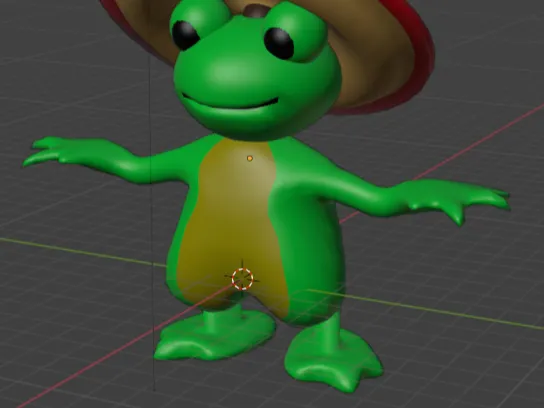Click the frog's hand on left side
Image resolution: width=544 pixels, height=408 pixels.
point(52,151)
